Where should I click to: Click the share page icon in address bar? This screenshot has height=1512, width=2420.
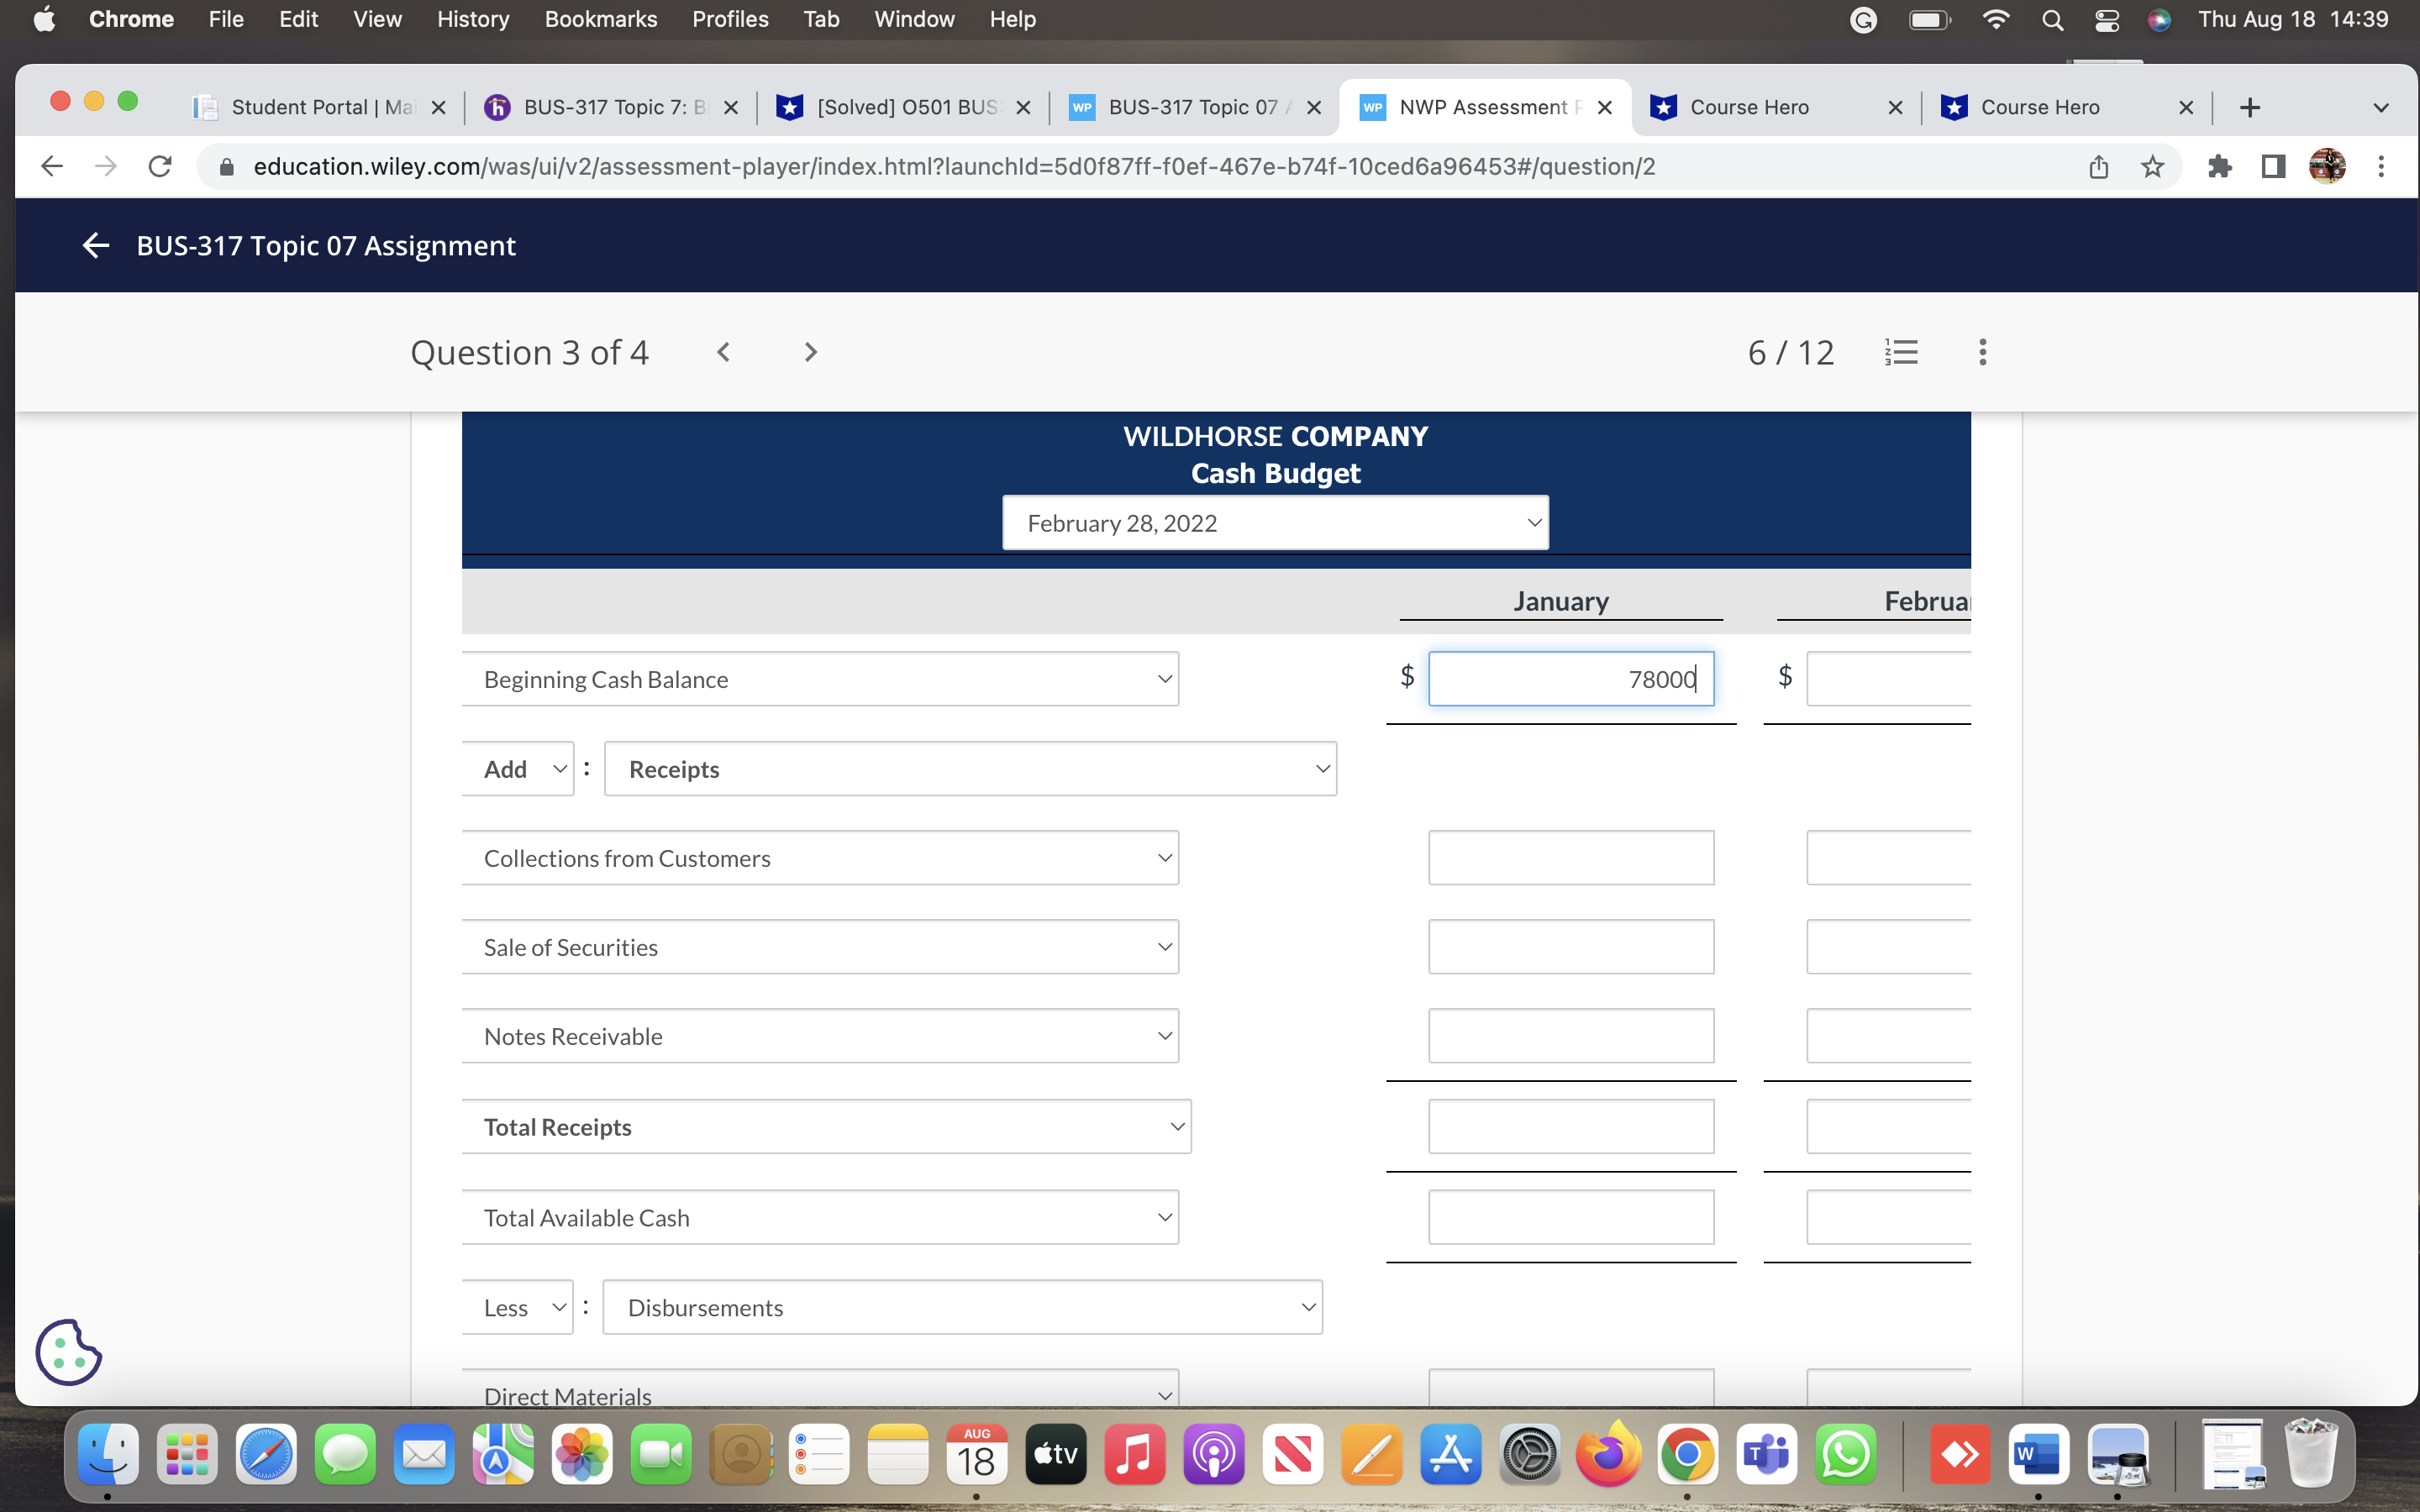2098,166
